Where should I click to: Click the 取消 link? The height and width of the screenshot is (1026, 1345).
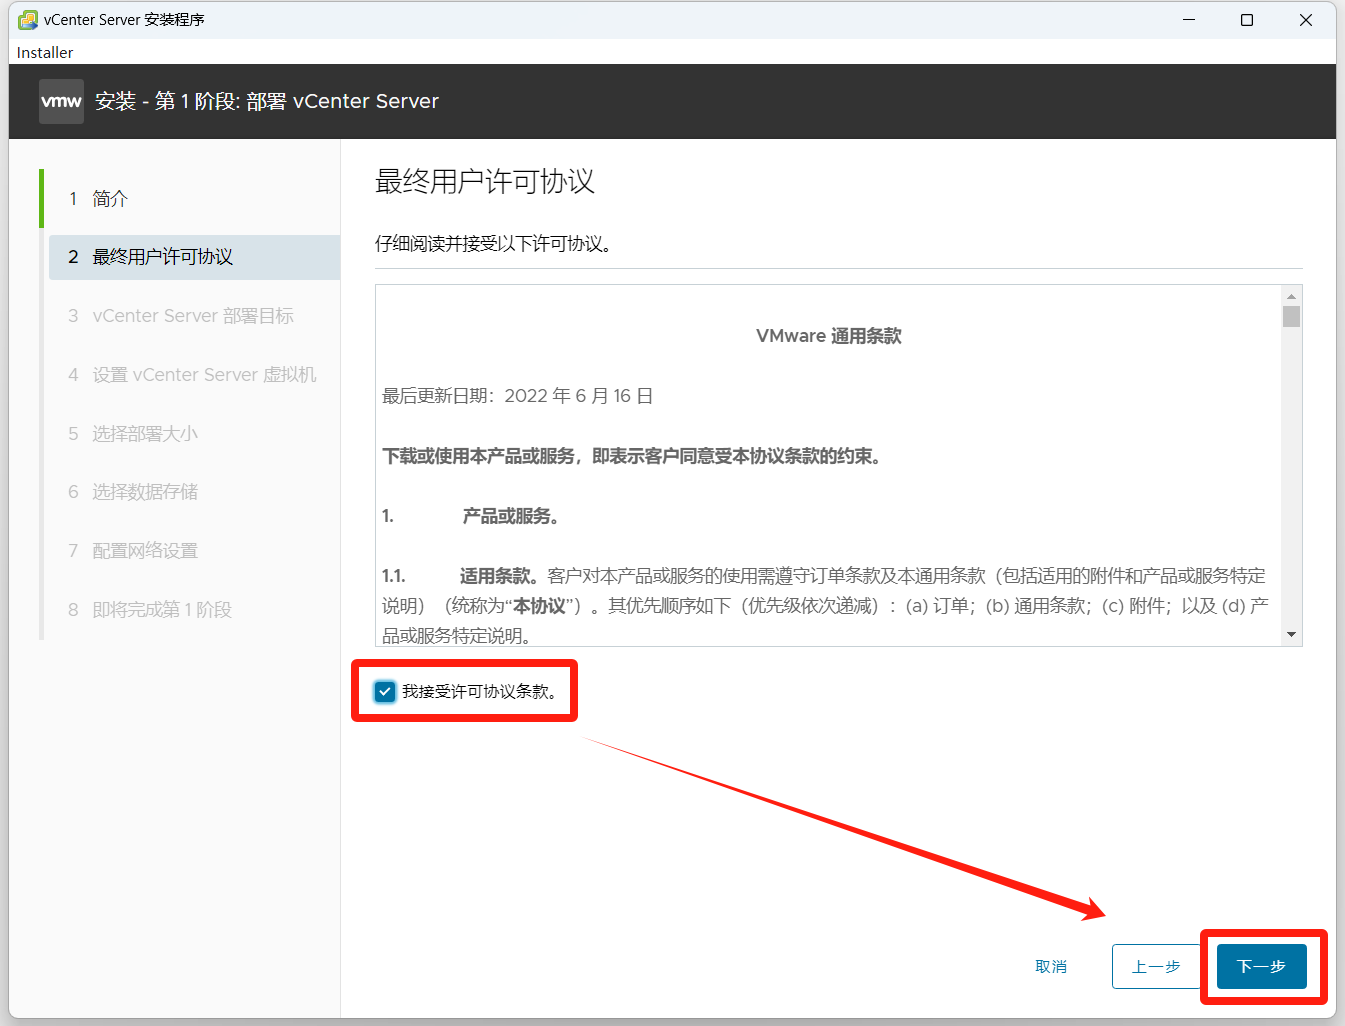coord(1050,967)
